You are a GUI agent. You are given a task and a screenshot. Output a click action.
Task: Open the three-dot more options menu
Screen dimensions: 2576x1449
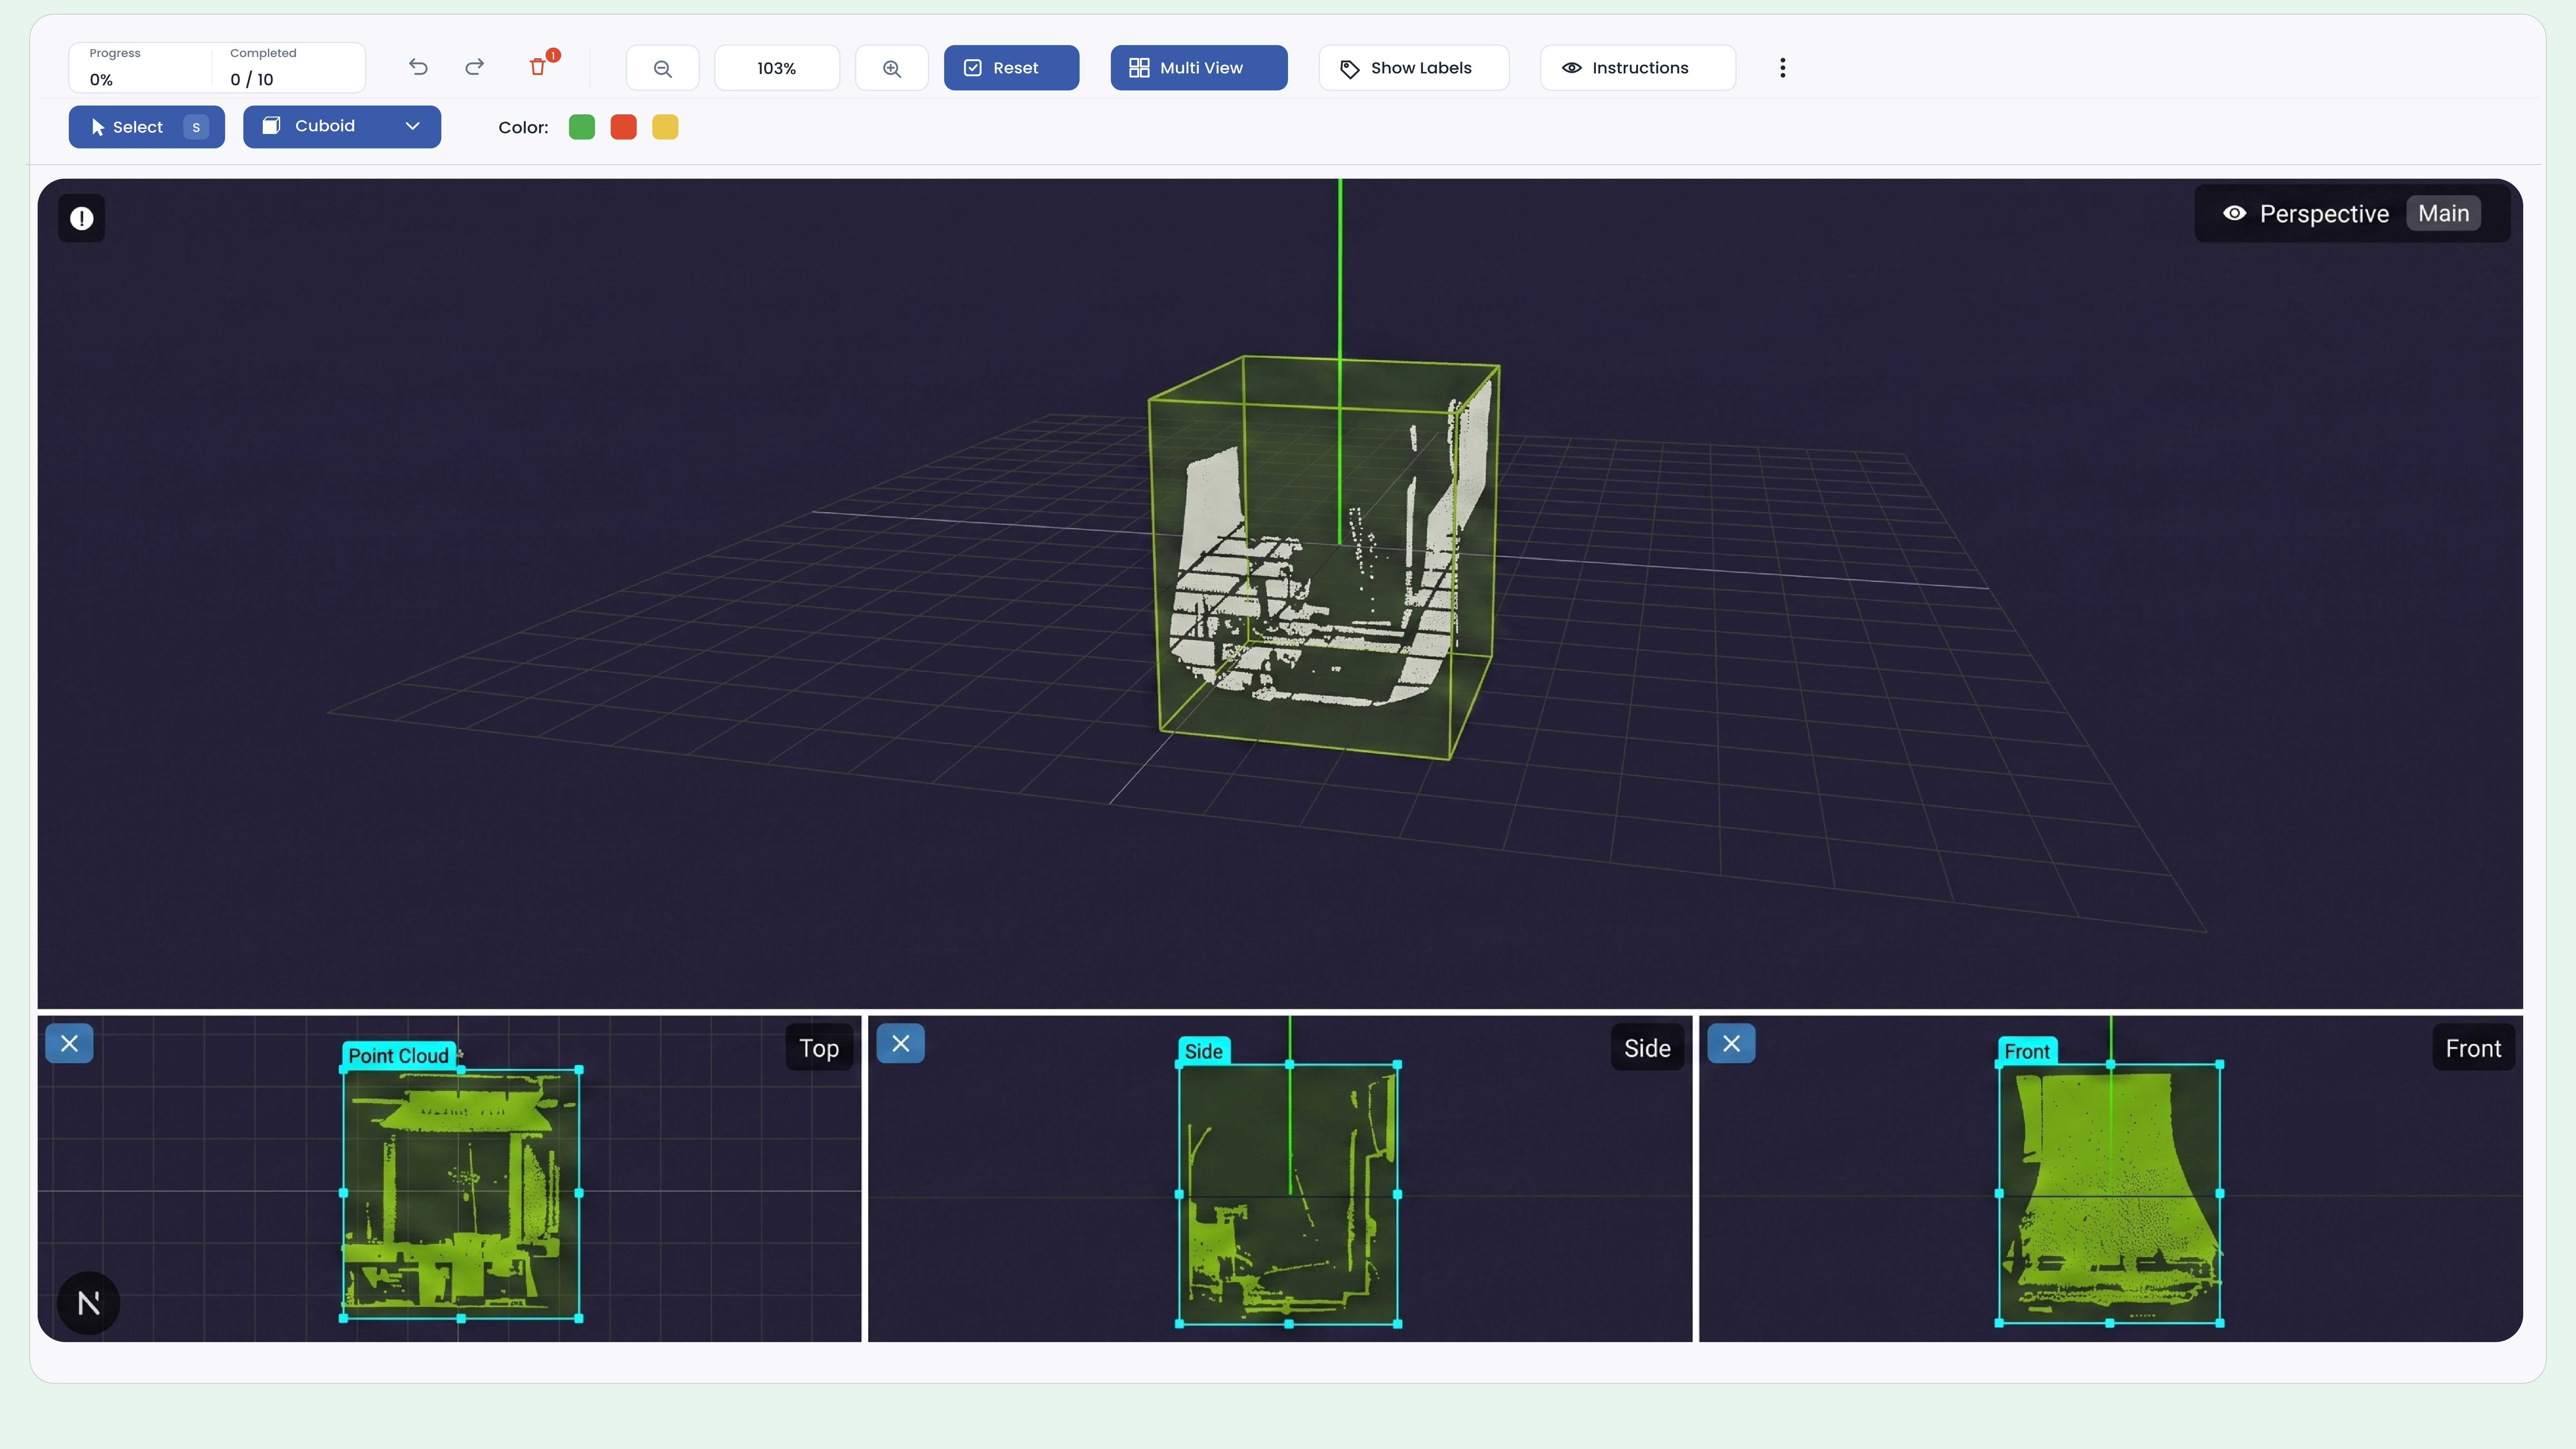[1782, 68]
